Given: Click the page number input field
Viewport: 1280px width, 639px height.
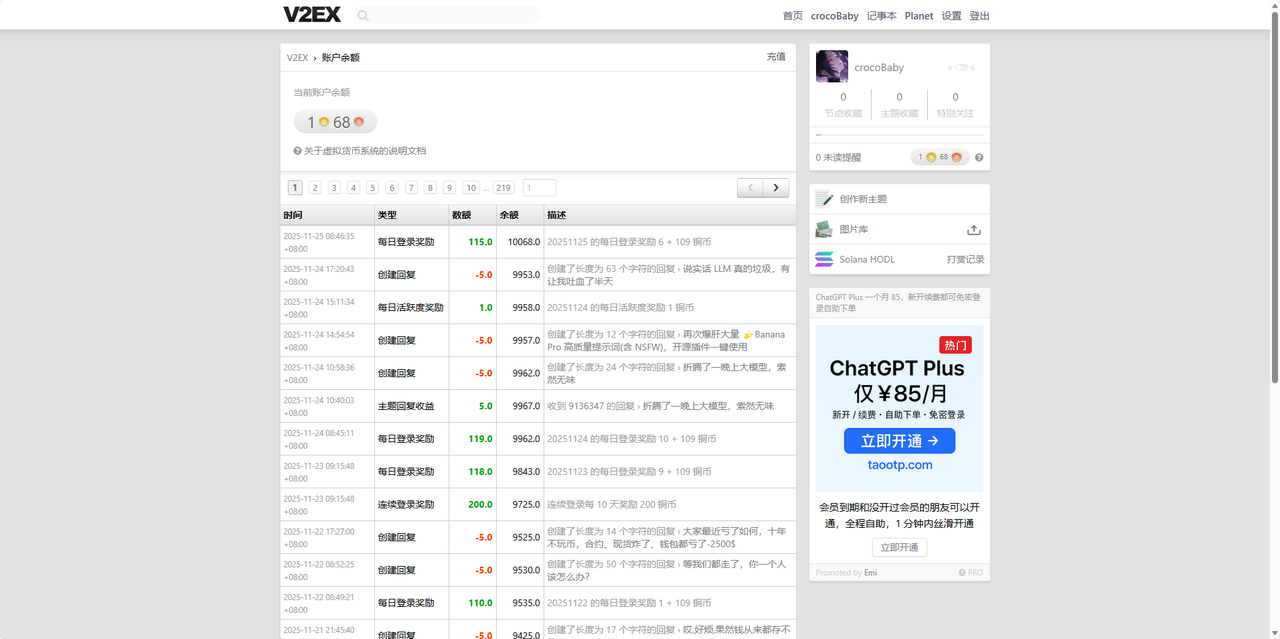Looking at the screenshot, I should coord(539,188).
